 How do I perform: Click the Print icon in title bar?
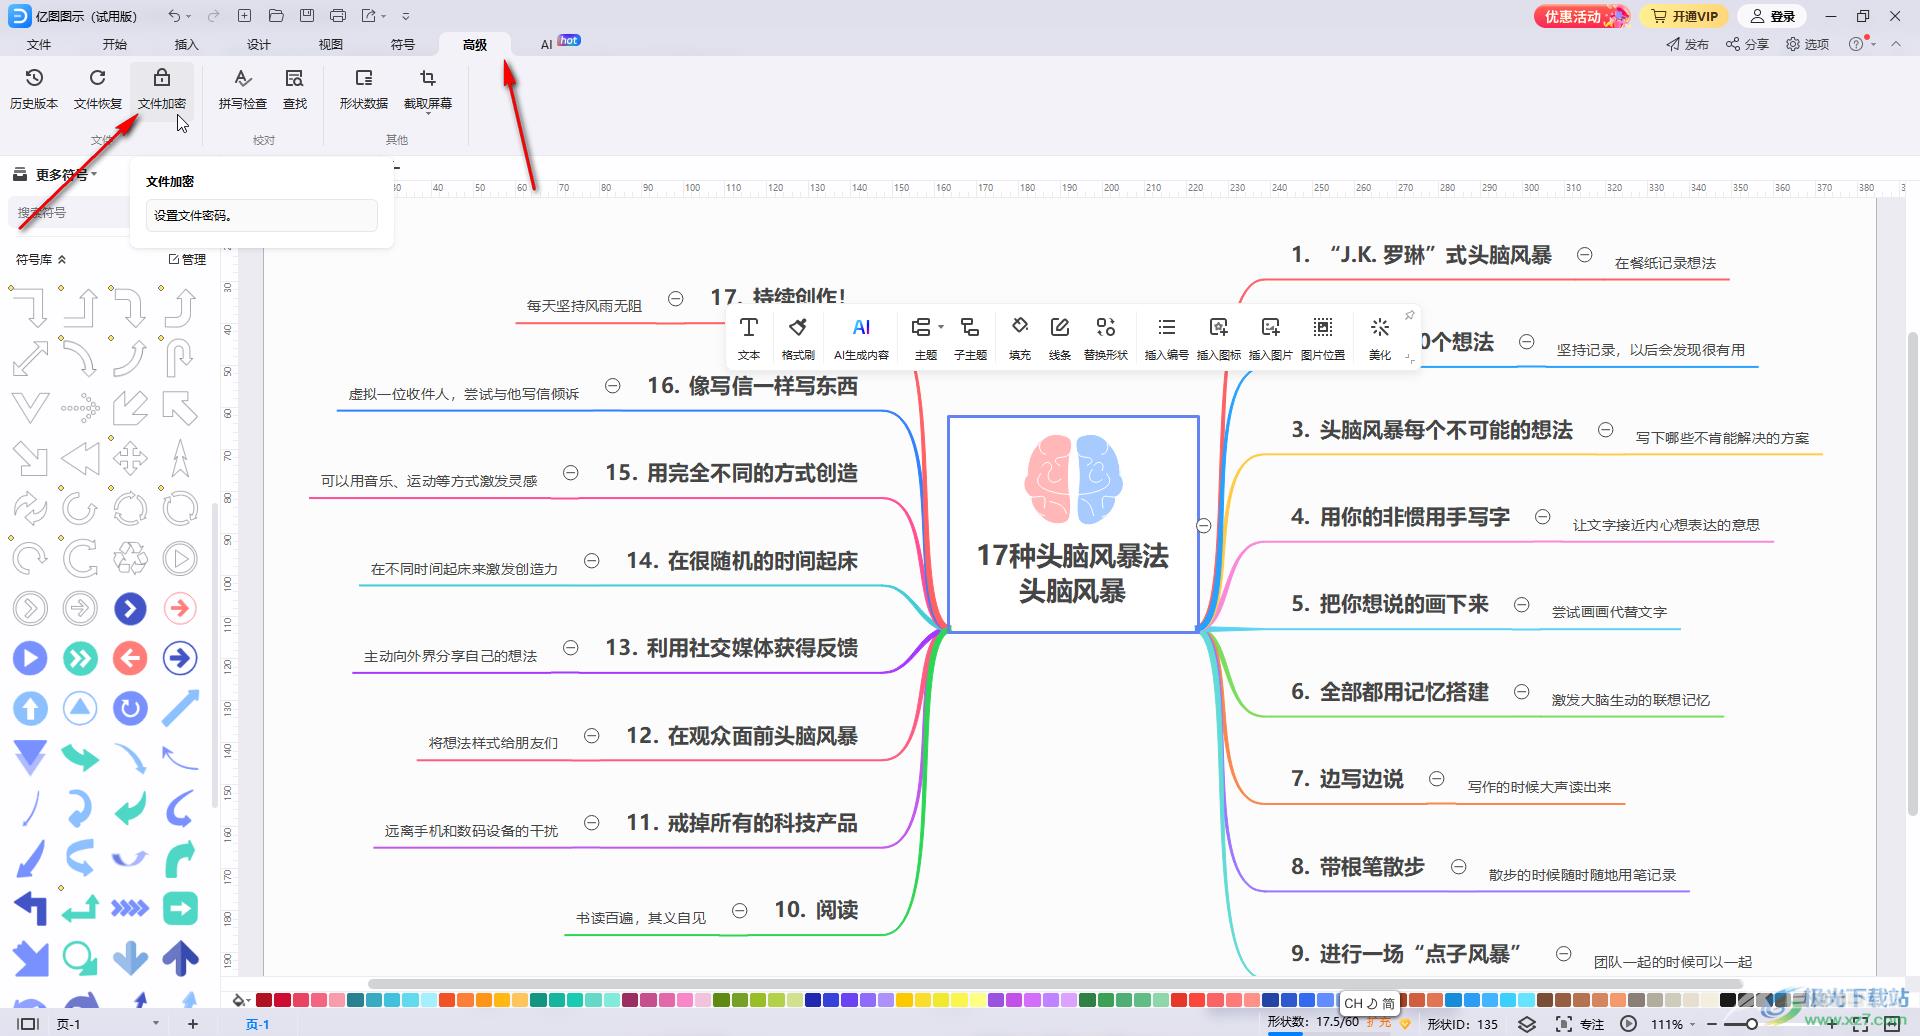(x=338, y=16)
